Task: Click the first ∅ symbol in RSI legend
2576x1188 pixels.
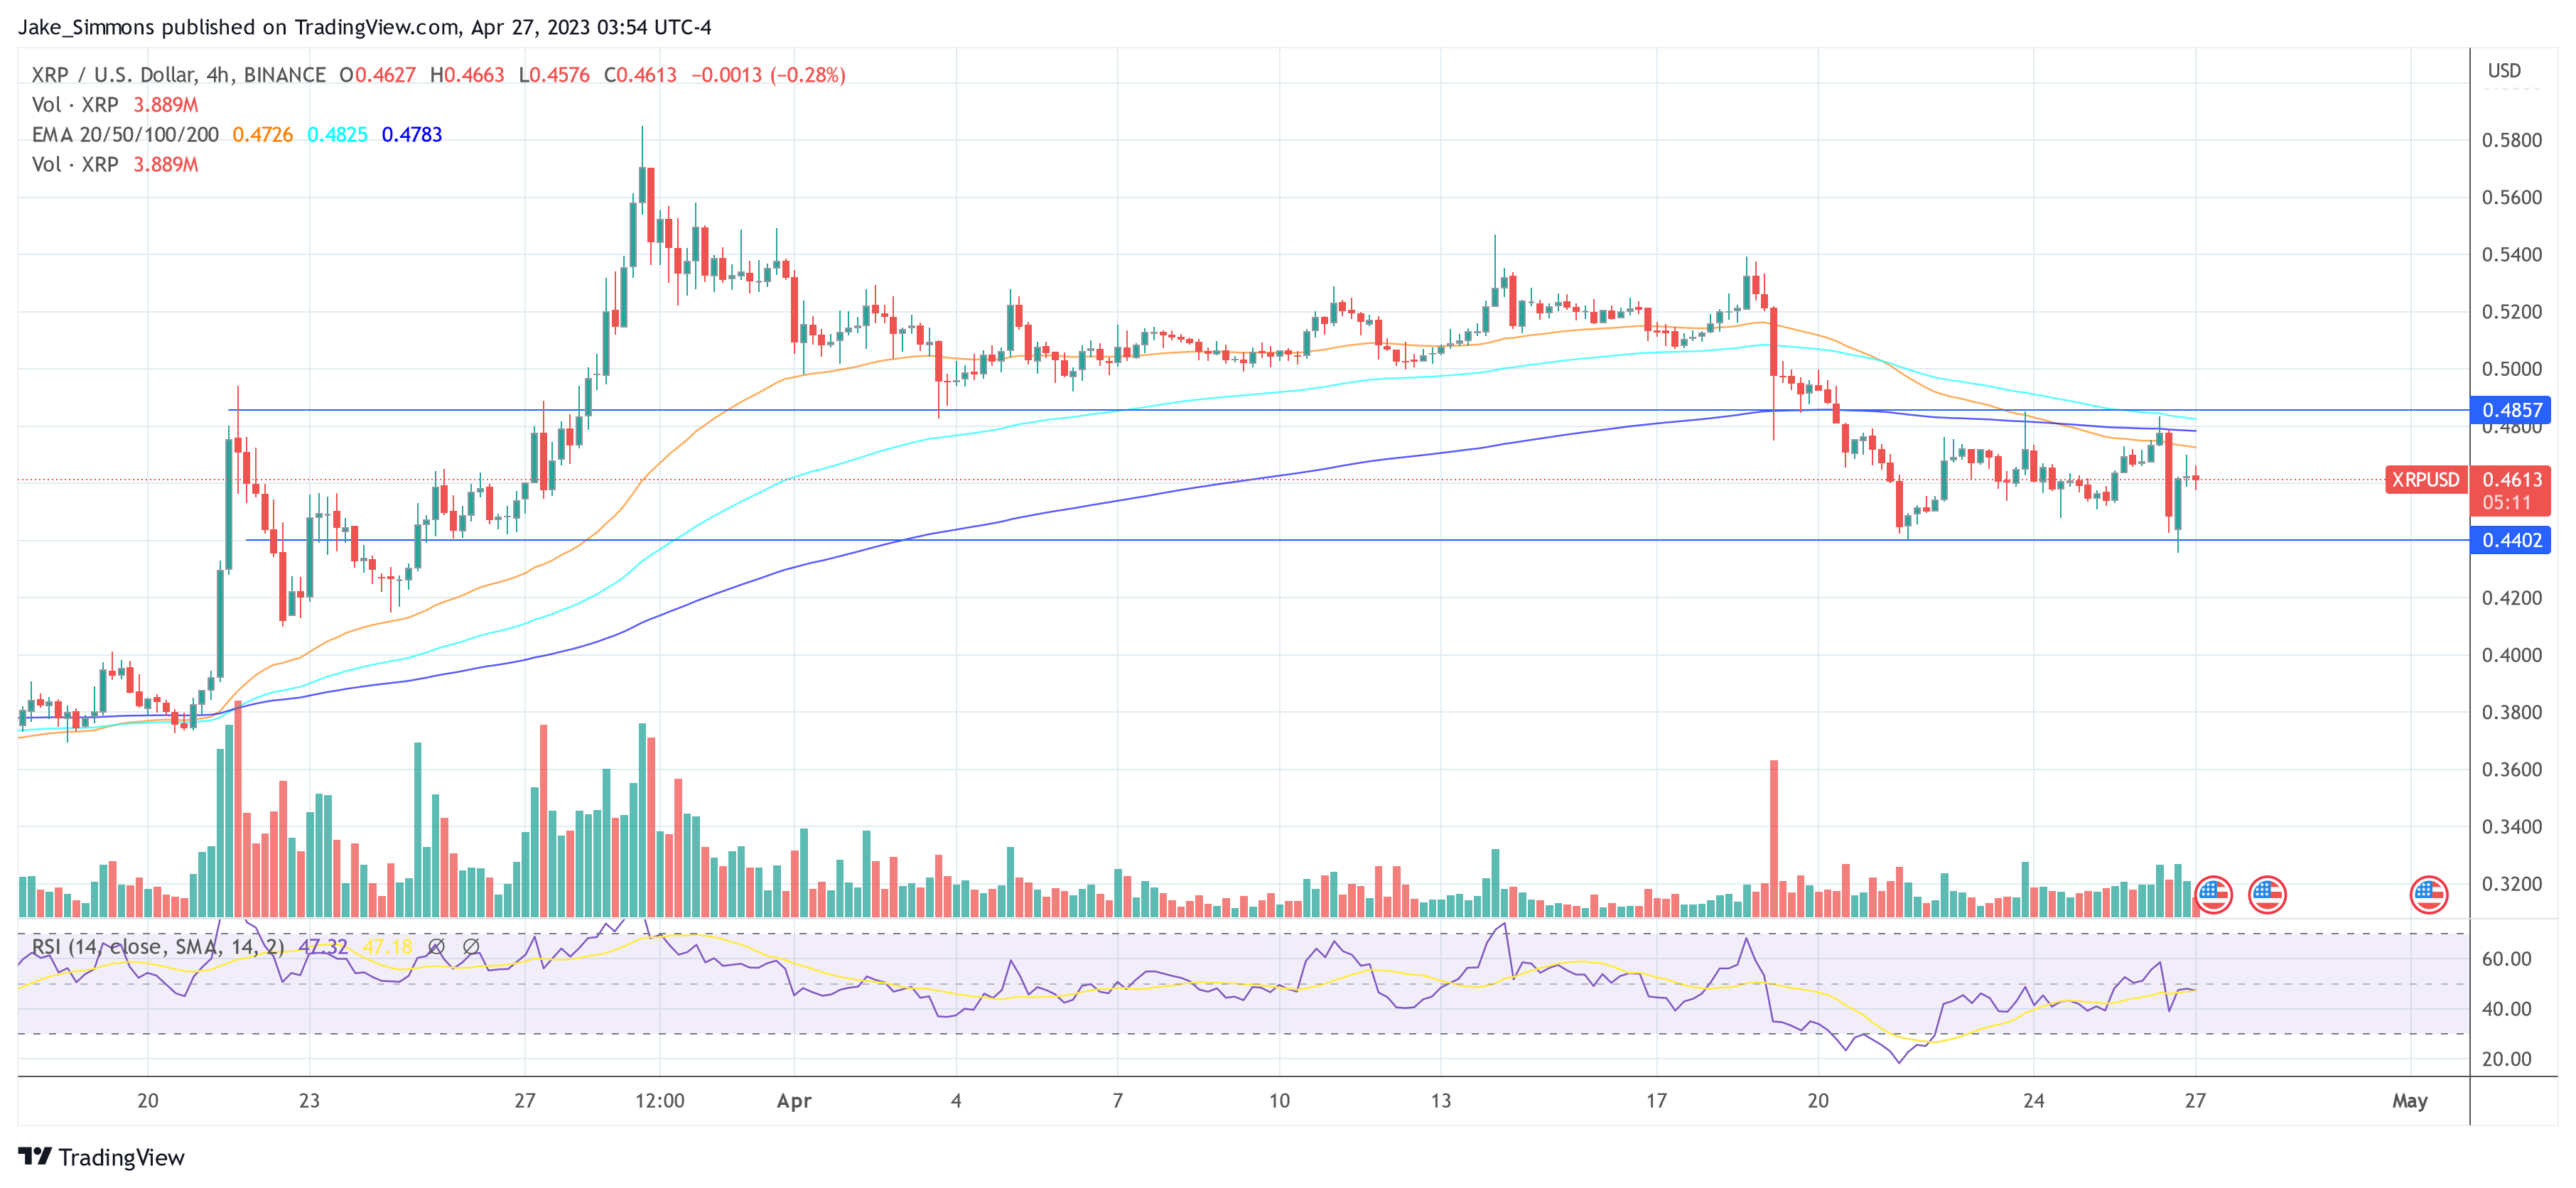Action: tap(436, 946)
